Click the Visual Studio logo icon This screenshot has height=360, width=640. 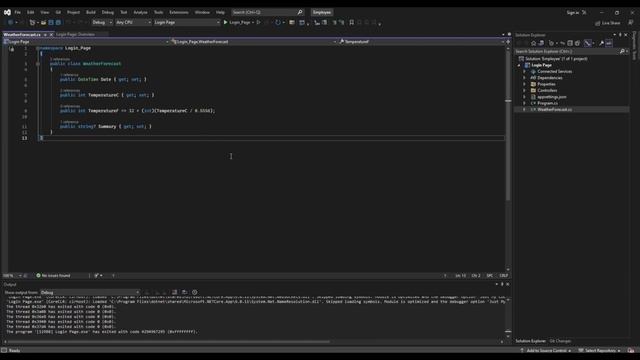7,12
